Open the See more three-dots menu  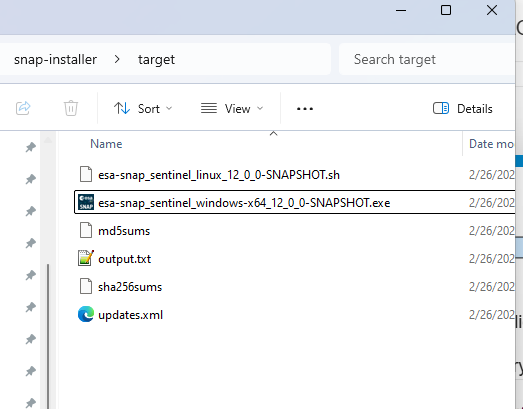[x=305, y=109]
